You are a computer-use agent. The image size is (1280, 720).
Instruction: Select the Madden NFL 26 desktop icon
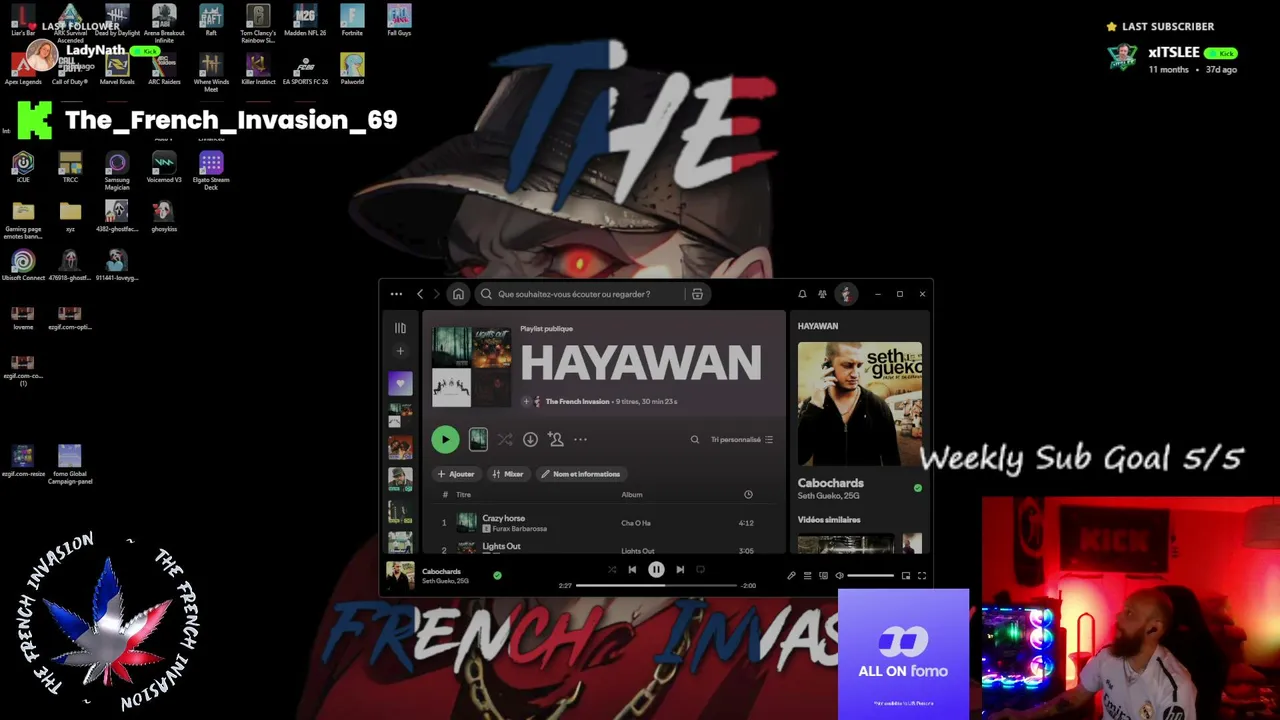[305, 21]
